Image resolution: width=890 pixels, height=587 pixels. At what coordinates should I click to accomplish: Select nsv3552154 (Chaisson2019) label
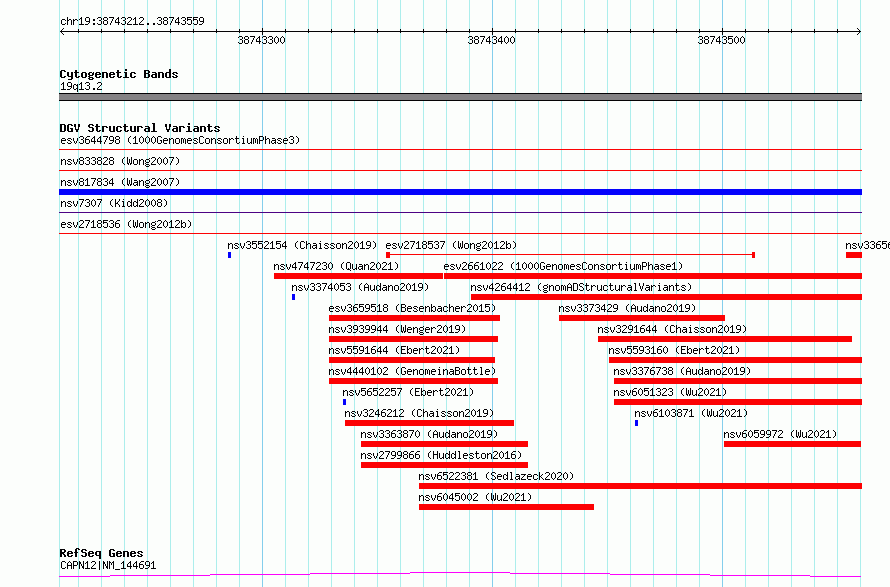[x=302, y=245]
